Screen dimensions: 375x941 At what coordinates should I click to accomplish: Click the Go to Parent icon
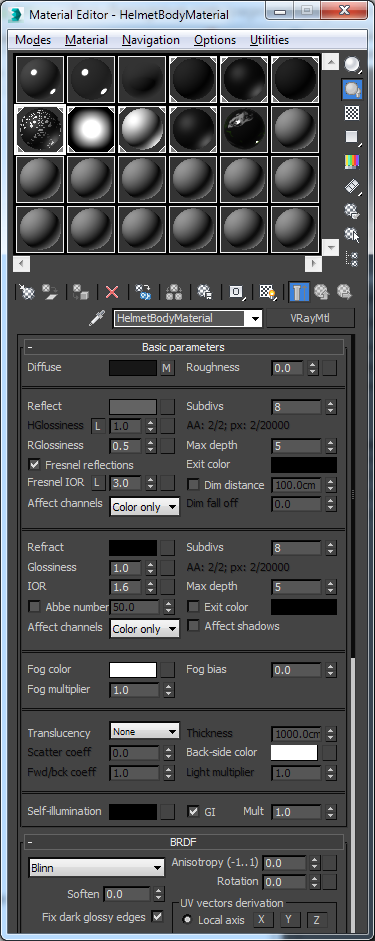(321, 292)
